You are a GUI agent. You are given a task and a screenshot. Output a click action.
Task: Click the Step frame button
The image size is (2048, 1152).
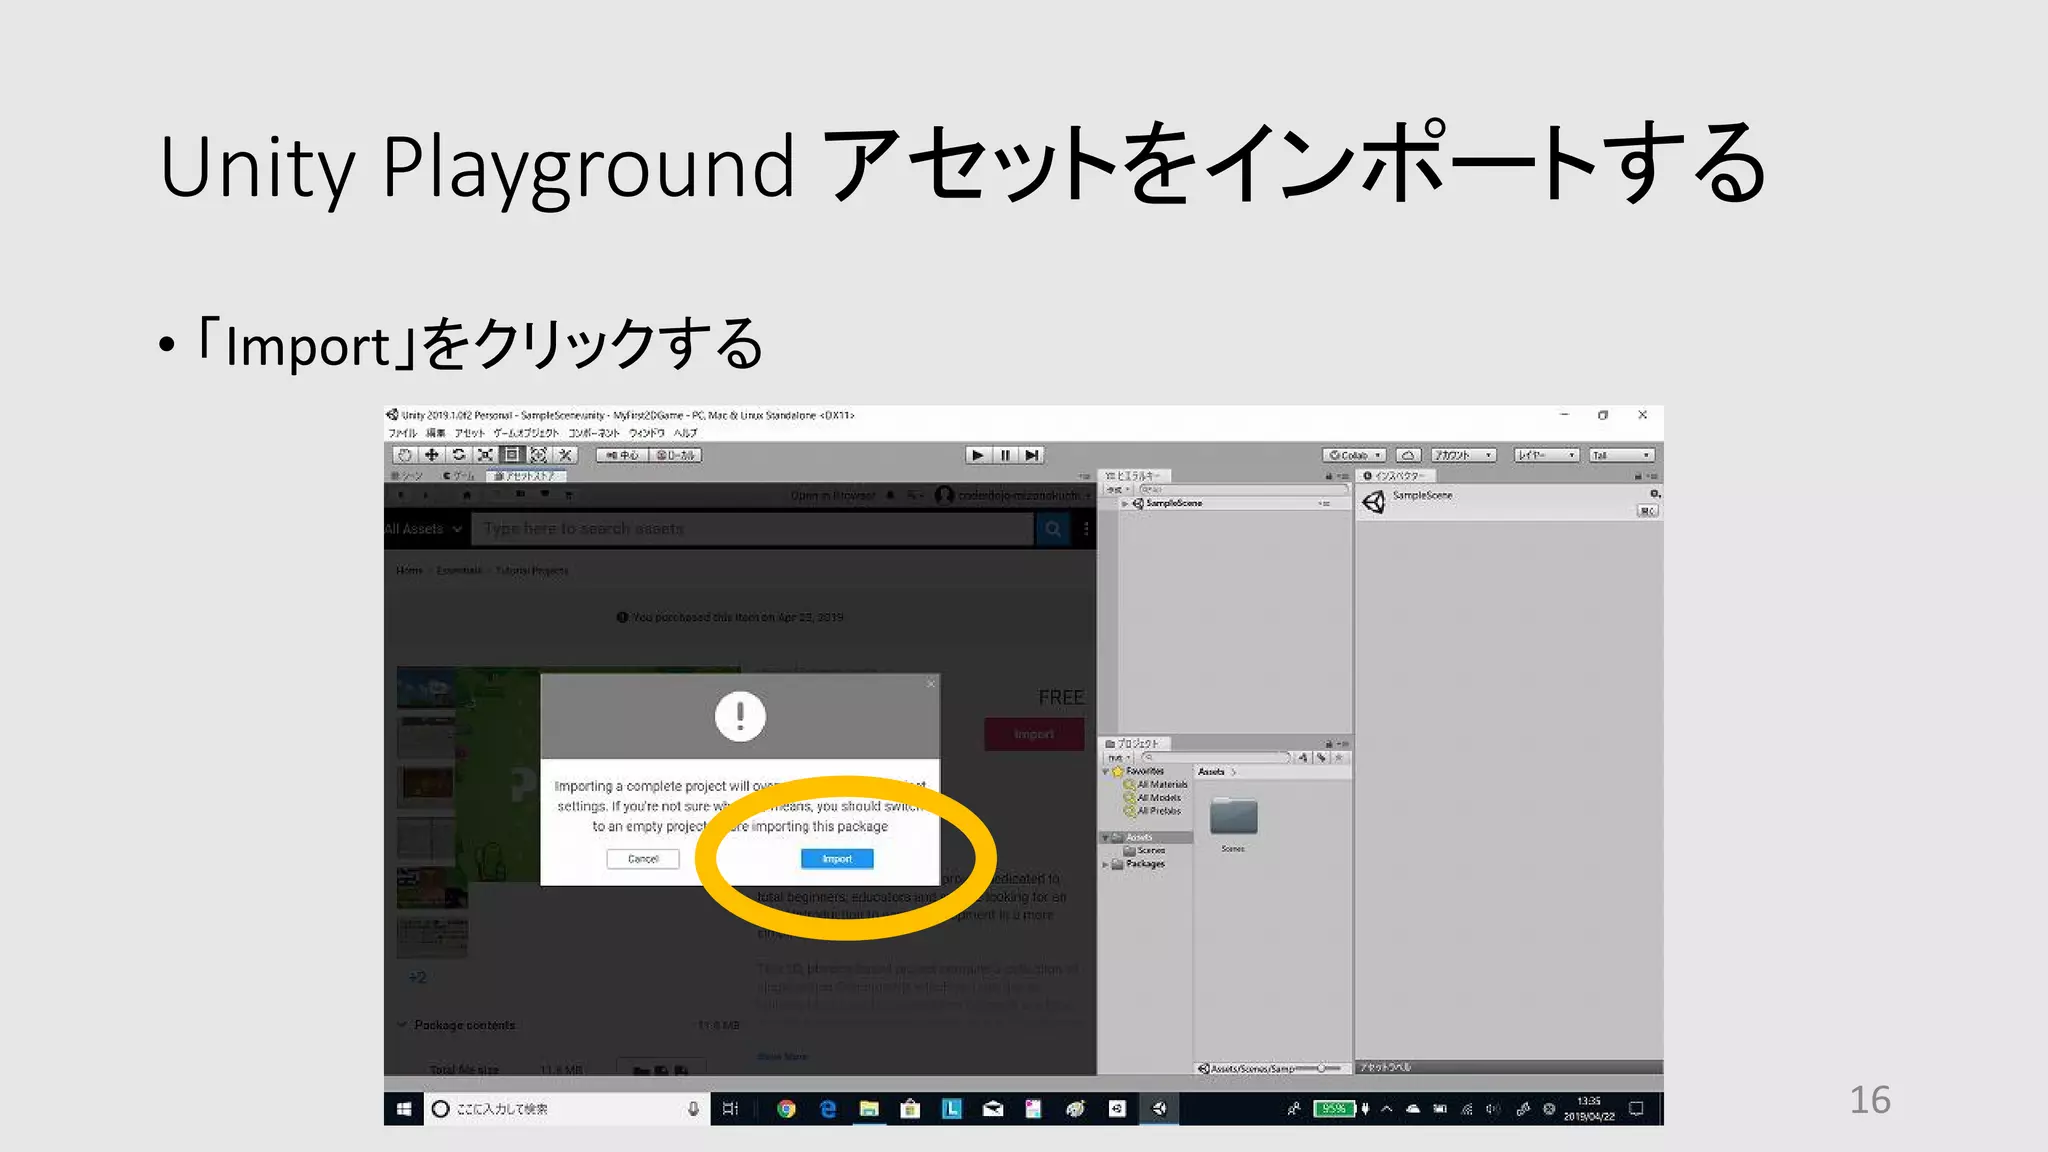[x=1032, y=455]
